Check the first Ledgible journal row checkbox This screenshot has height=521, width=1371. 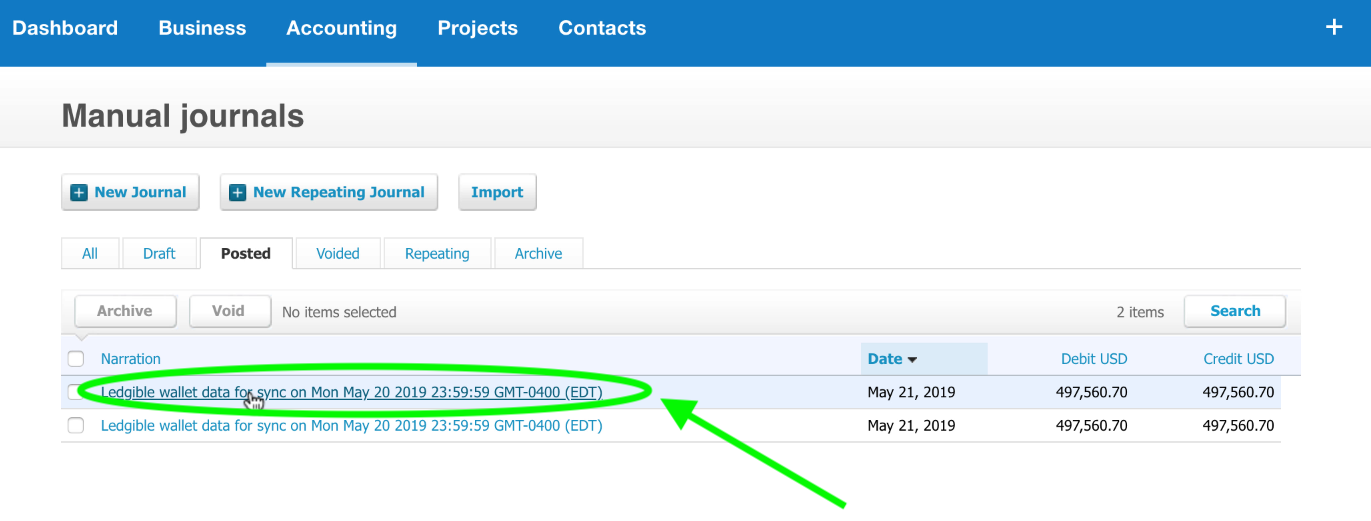[75, 392]
